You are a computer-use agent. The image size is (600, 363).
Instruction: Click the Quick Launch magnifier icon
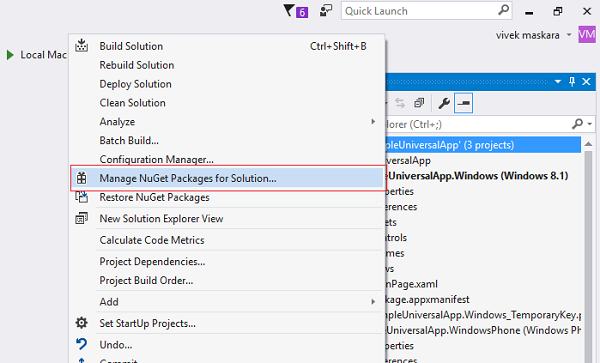(504, 10)
